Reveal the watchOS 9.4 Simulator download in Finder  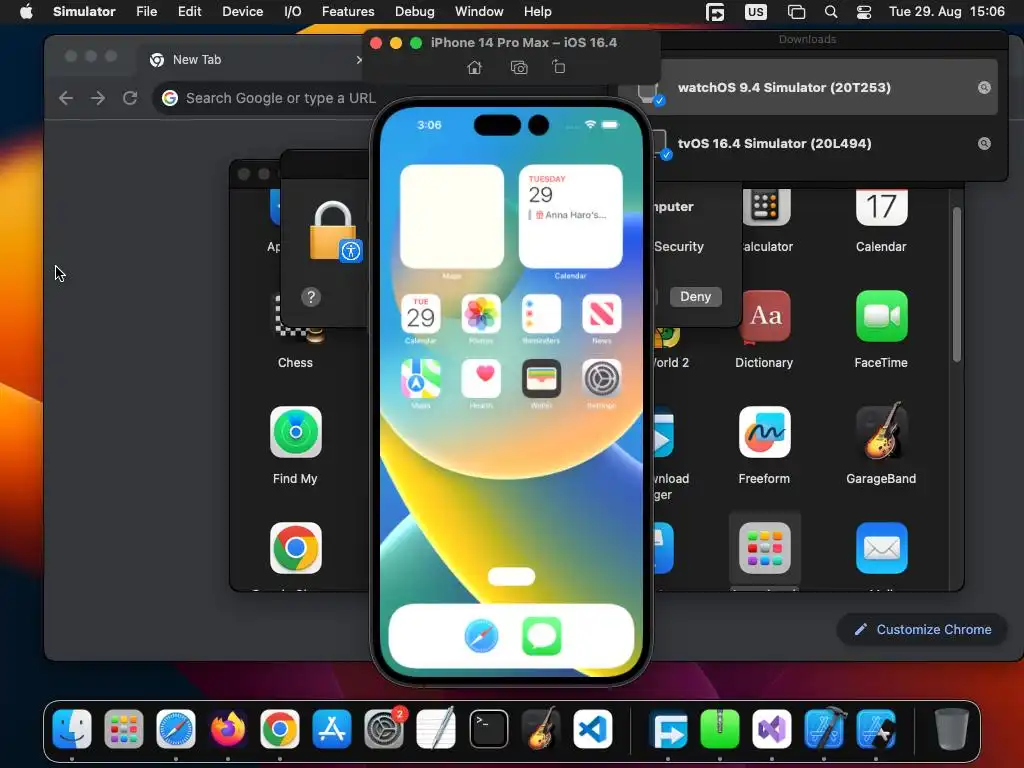984,88
